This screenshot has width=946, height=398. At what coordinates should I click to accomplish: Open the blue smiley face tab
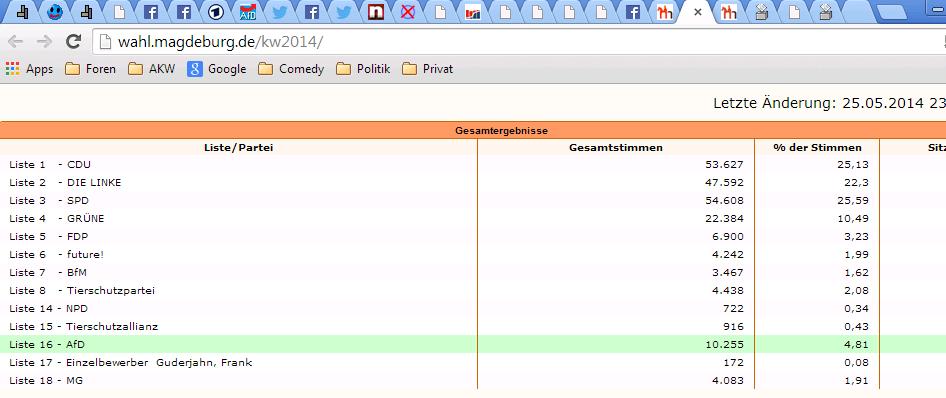(55, 11)
